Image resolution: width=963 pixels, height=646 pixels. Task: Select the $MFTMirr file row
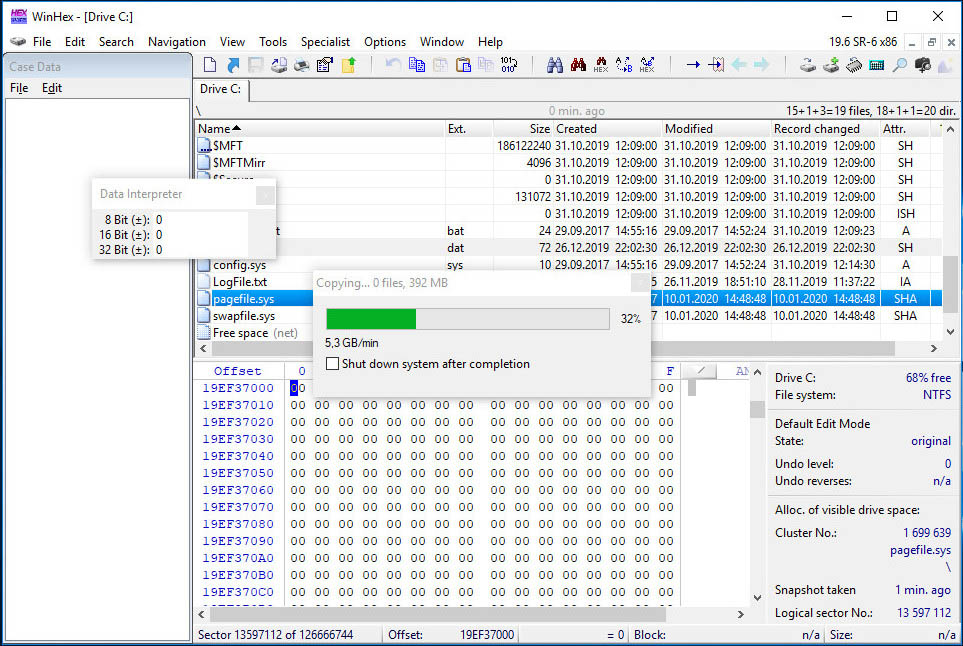pyautogui.click(x=568, y=163)
